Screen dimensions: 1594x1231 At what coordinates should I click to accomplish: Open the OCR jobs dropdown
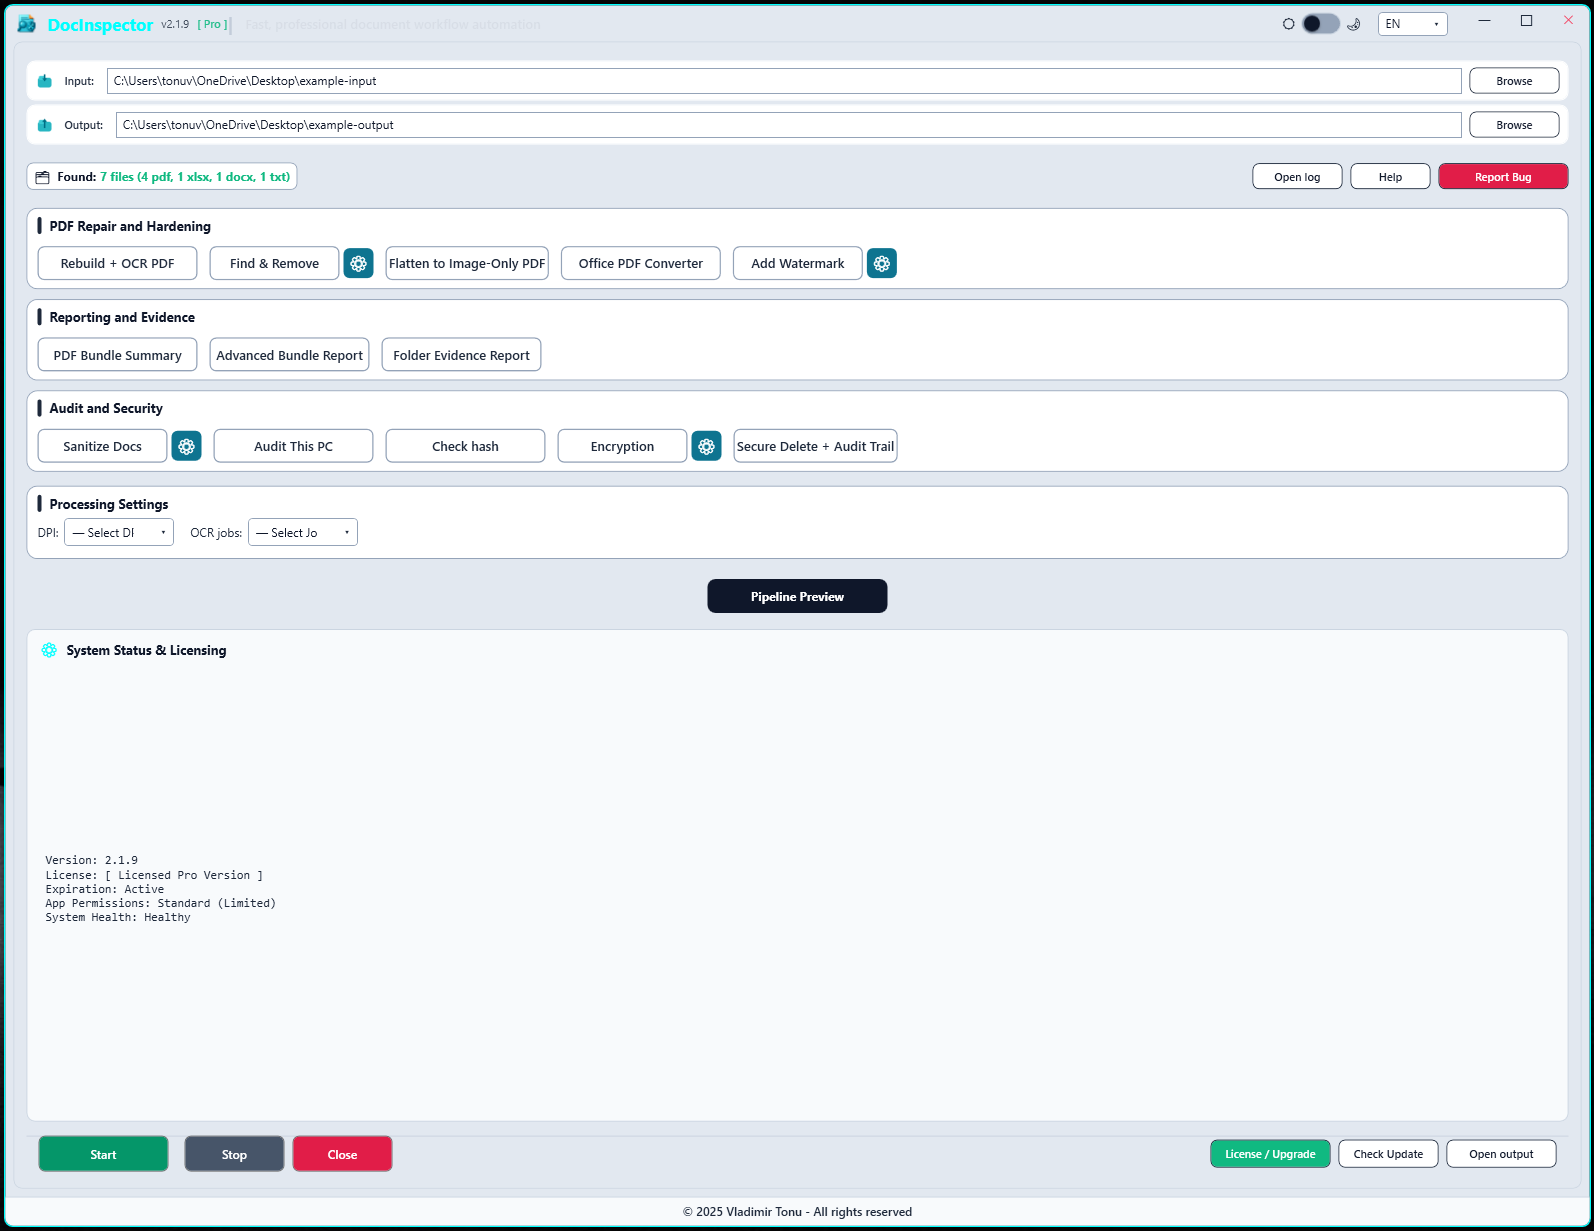click(303, 533)
